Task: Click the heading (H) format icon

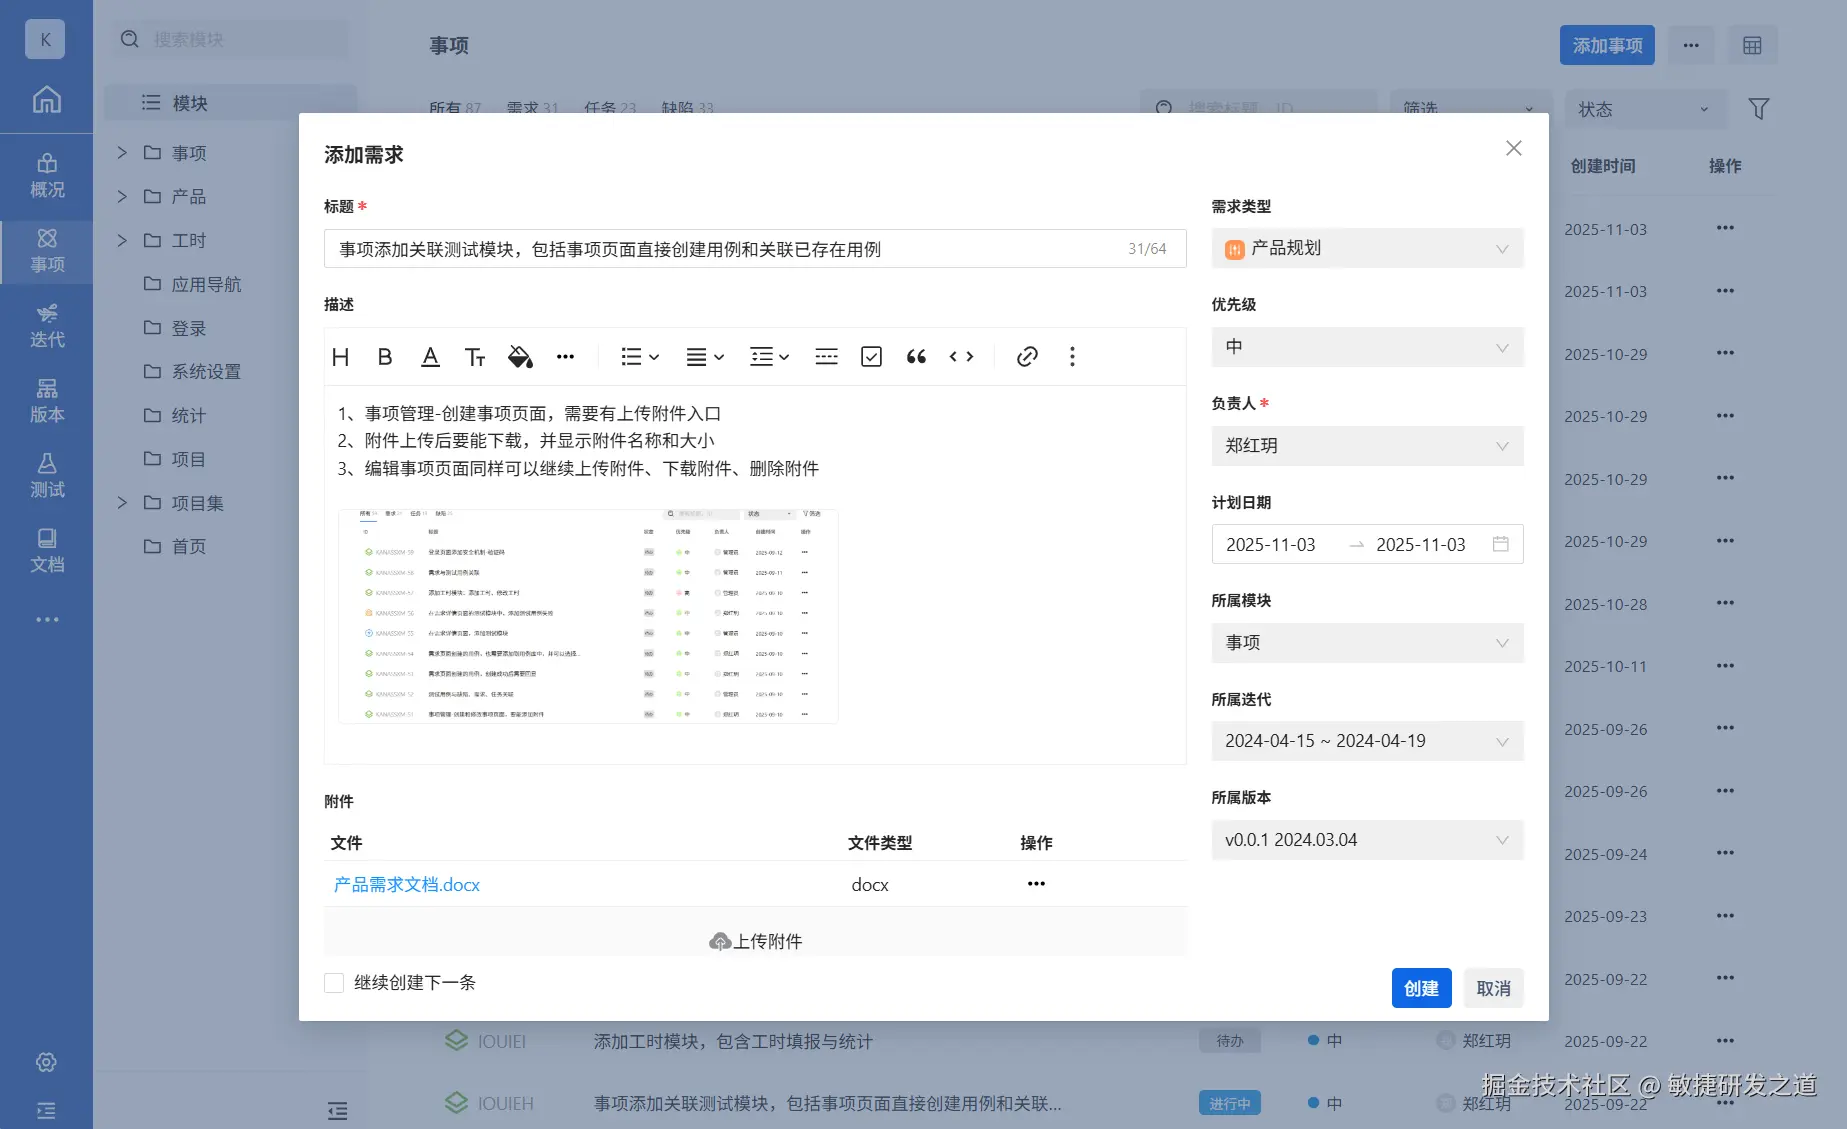Action: [340, 357]
